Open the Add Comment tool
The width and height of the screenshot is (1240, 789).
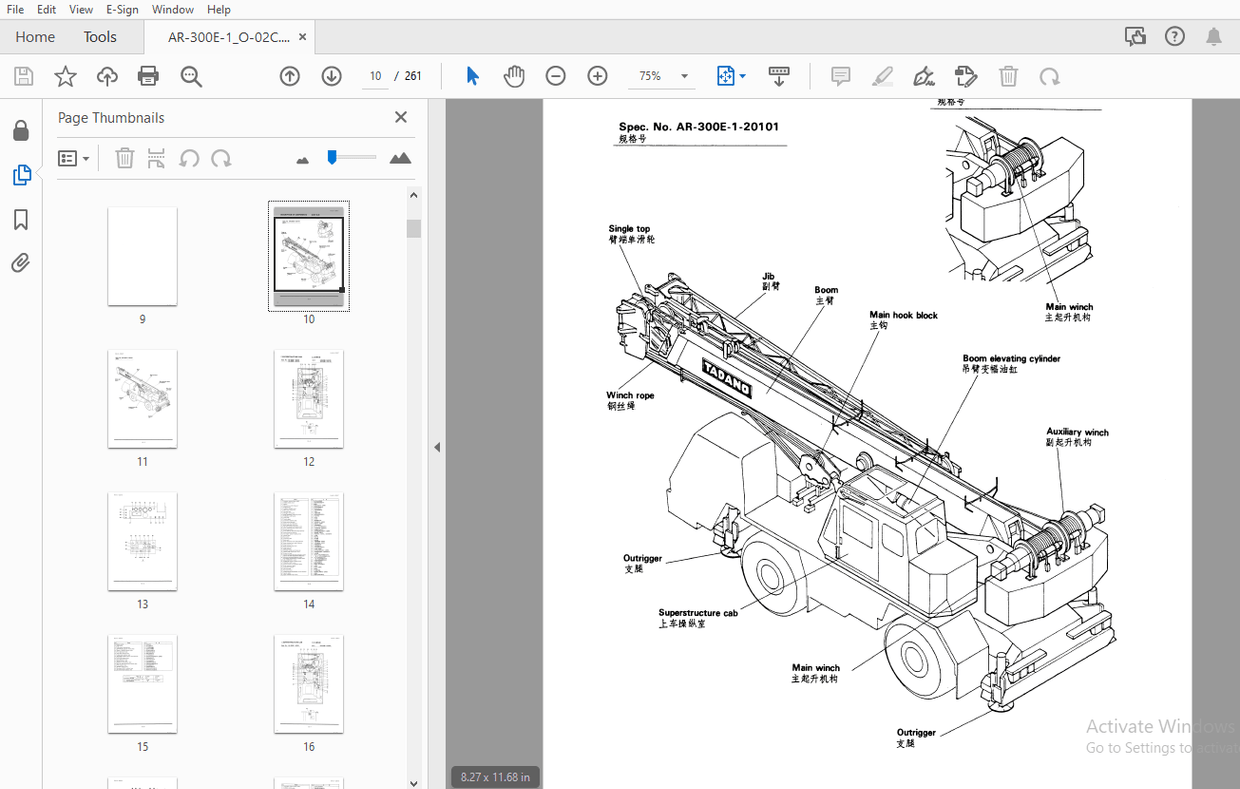tap(840, 75)
